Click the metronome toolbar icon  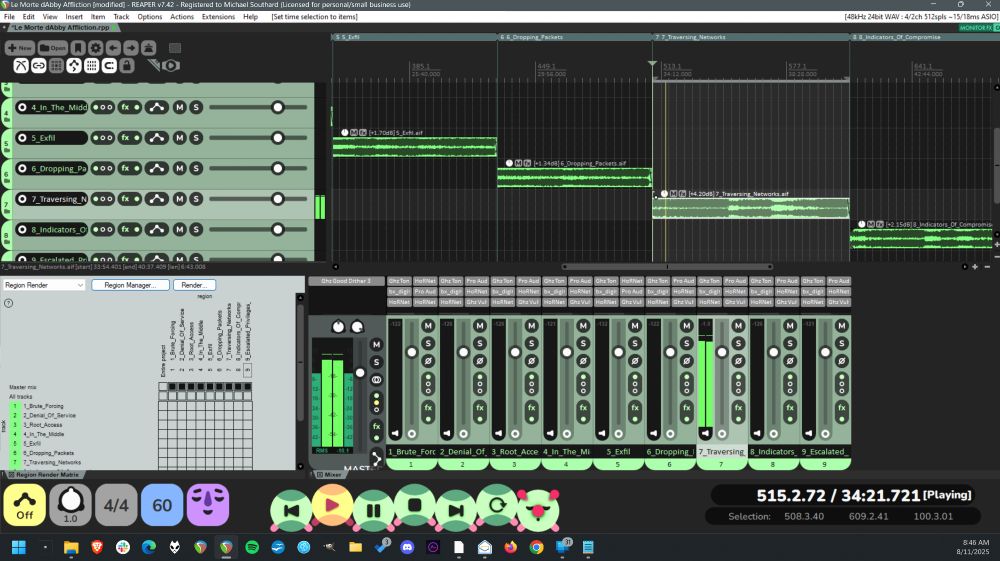(148, 48)
